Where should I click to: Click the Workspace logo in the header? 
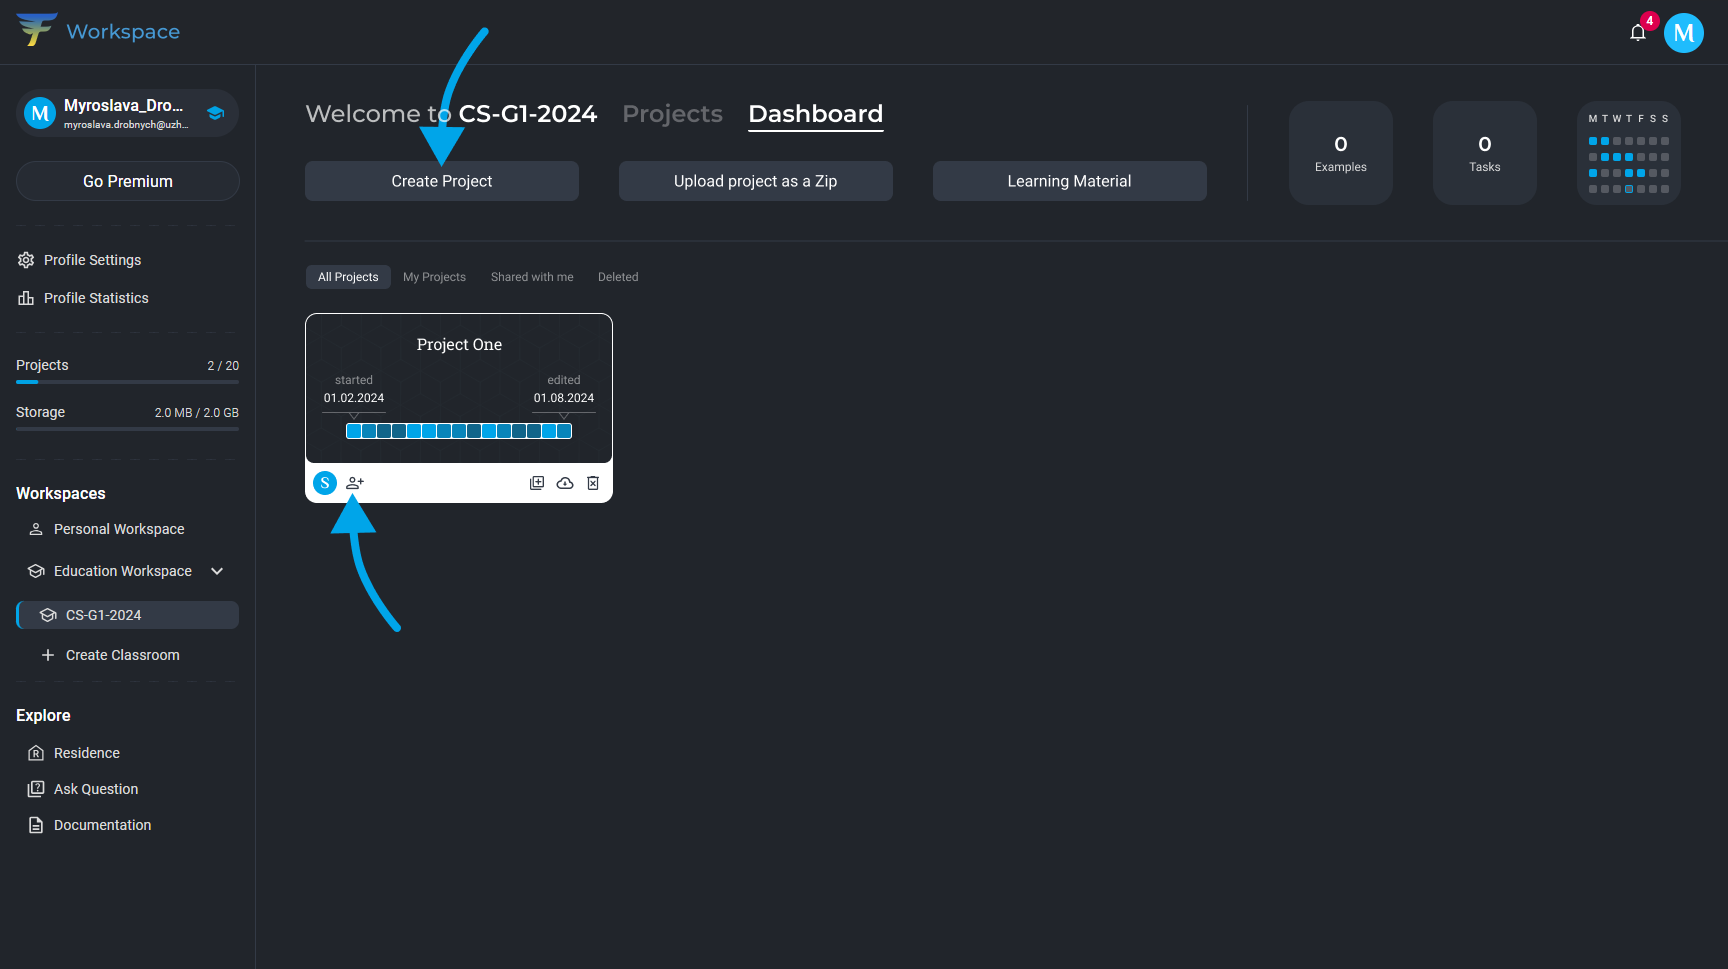coord(98,31)
